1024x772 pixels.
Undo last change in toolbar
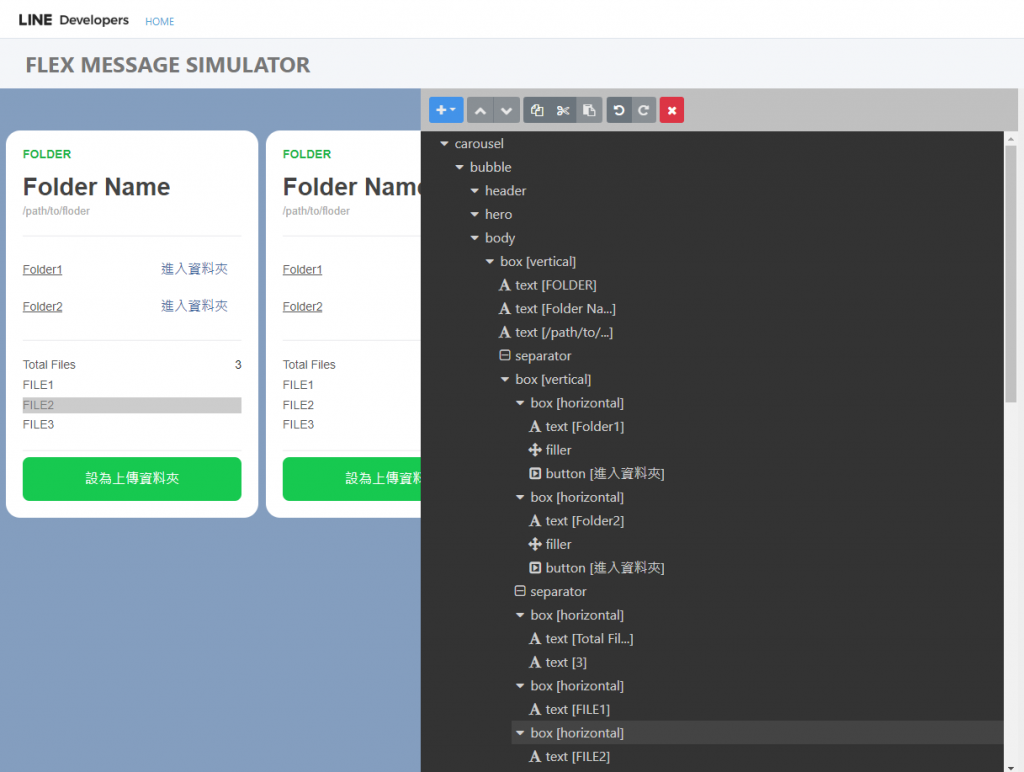(x=618, y=110)
